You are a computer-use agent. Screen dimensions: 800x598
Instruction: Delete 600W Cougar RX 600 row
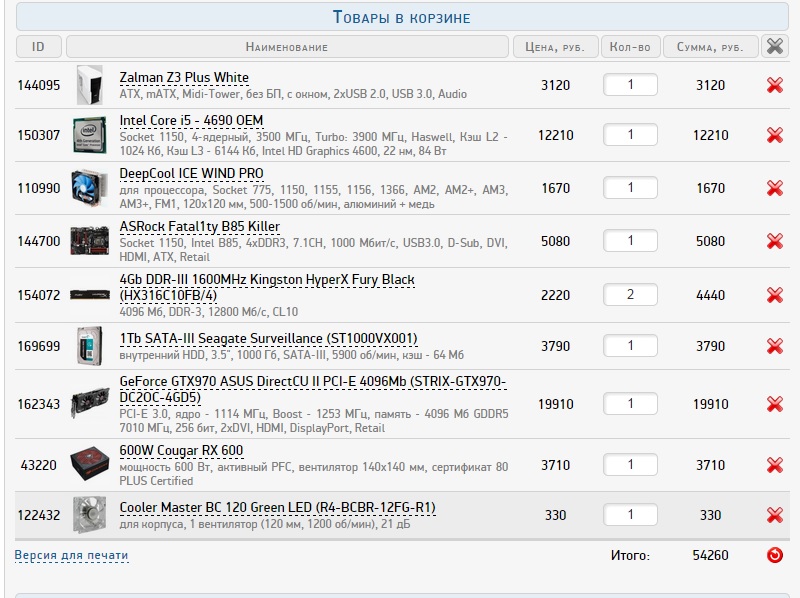[x=774, y=465]
